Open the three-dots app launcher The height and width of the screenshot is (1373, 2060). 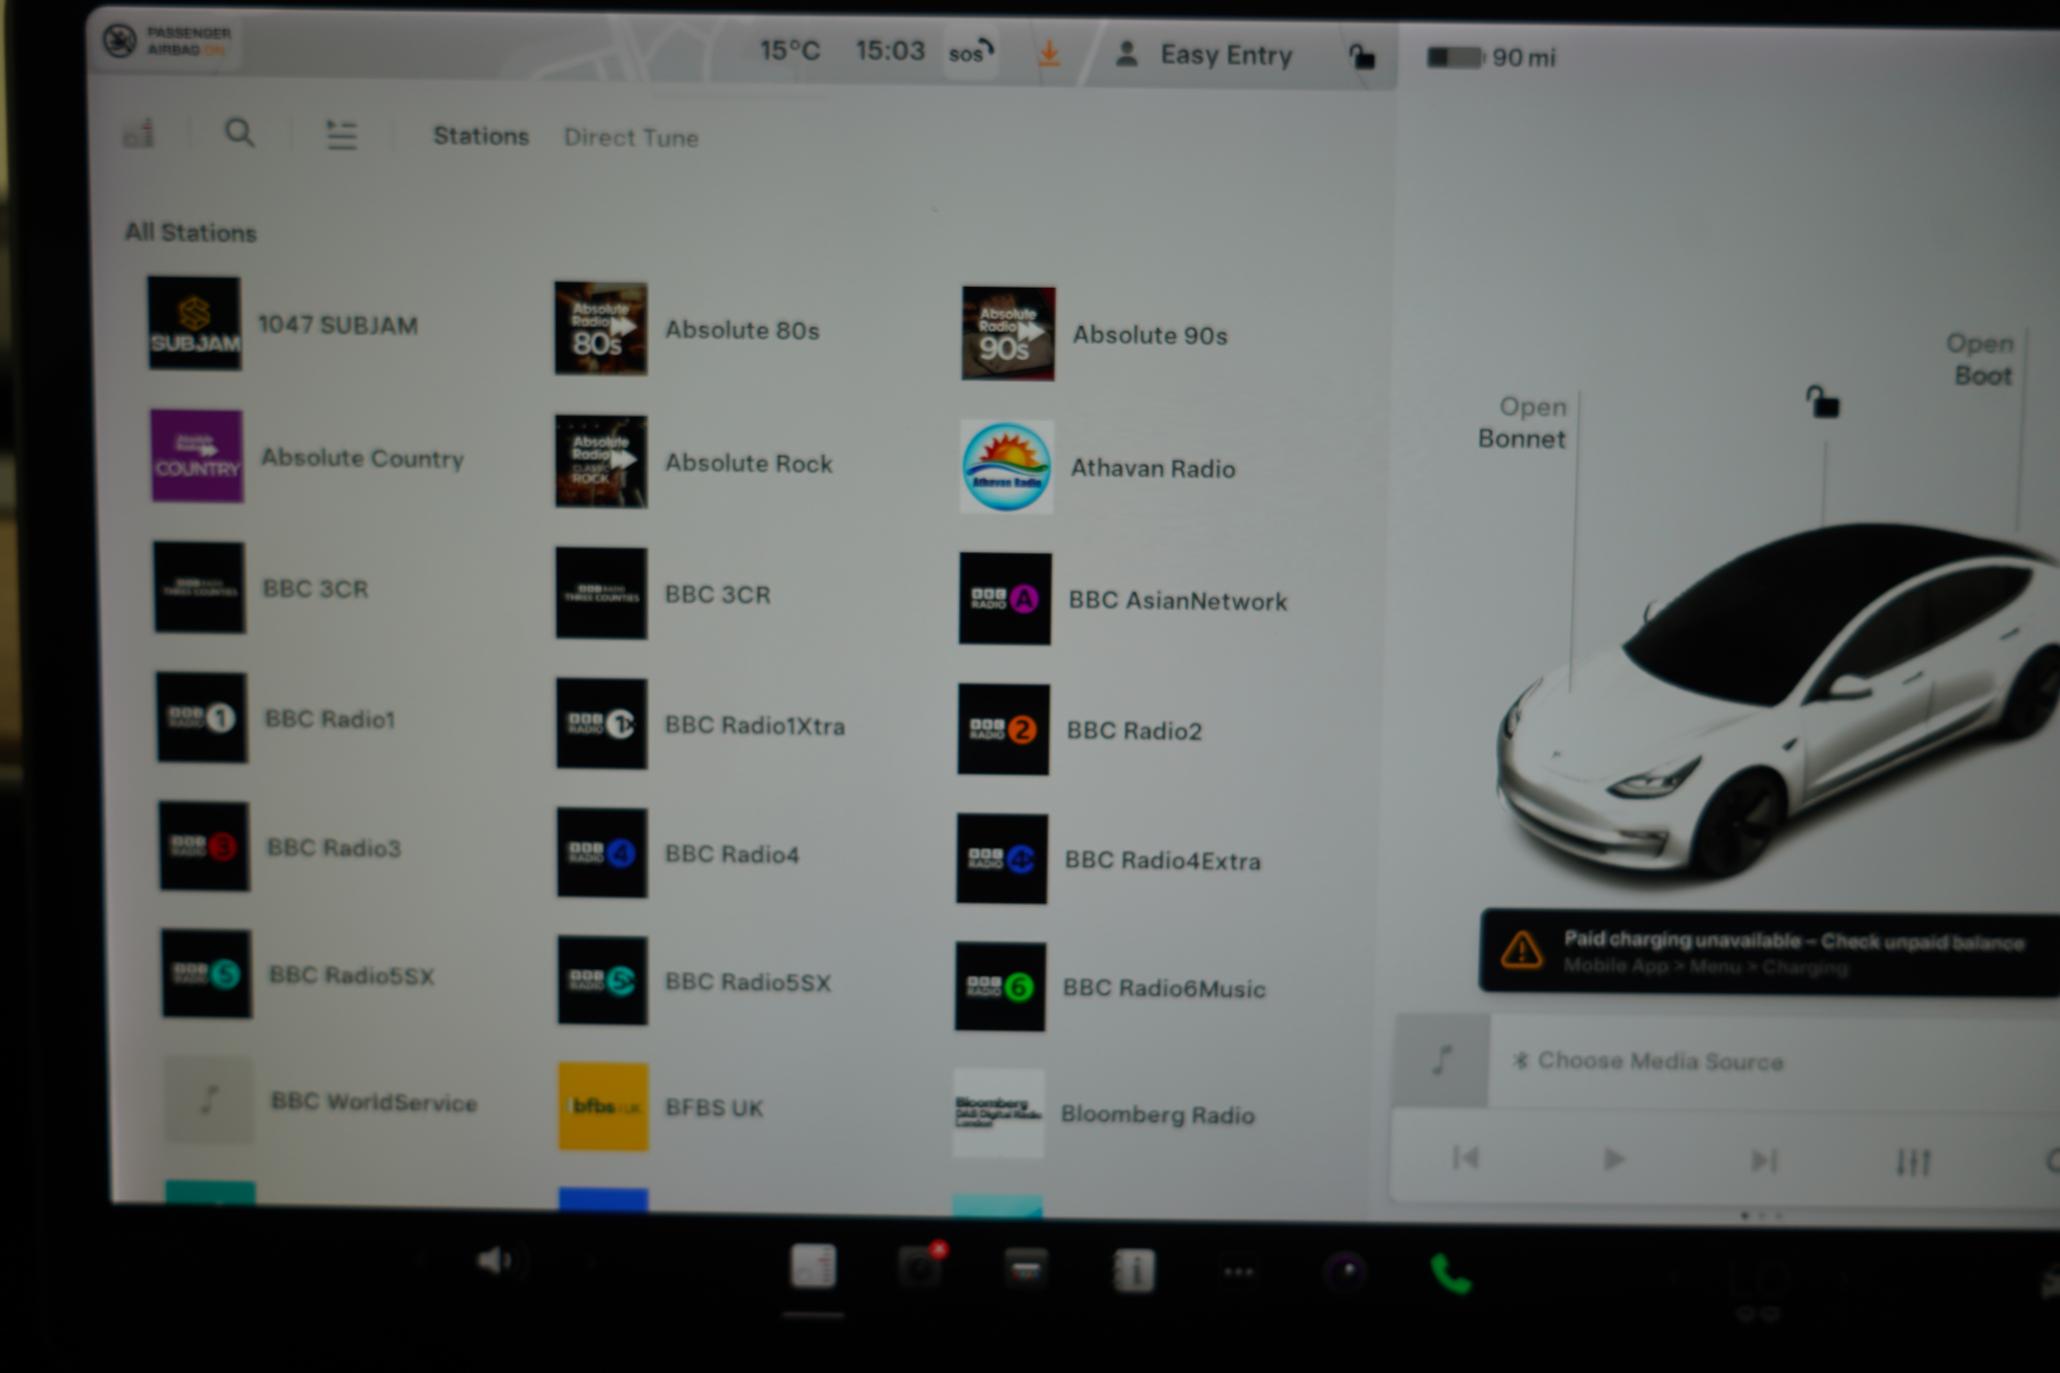1239,1272
